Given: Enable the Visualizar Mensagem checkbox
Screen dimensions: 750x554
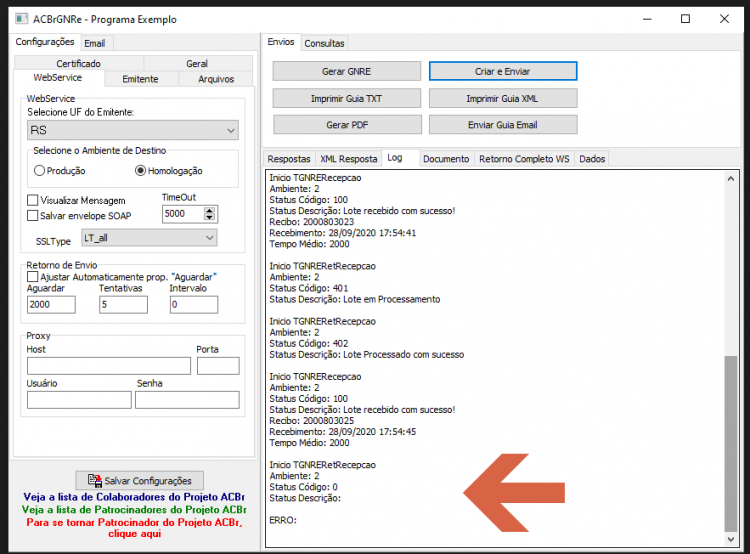Looking at the screenshot, I should click(x=33, y=200).
